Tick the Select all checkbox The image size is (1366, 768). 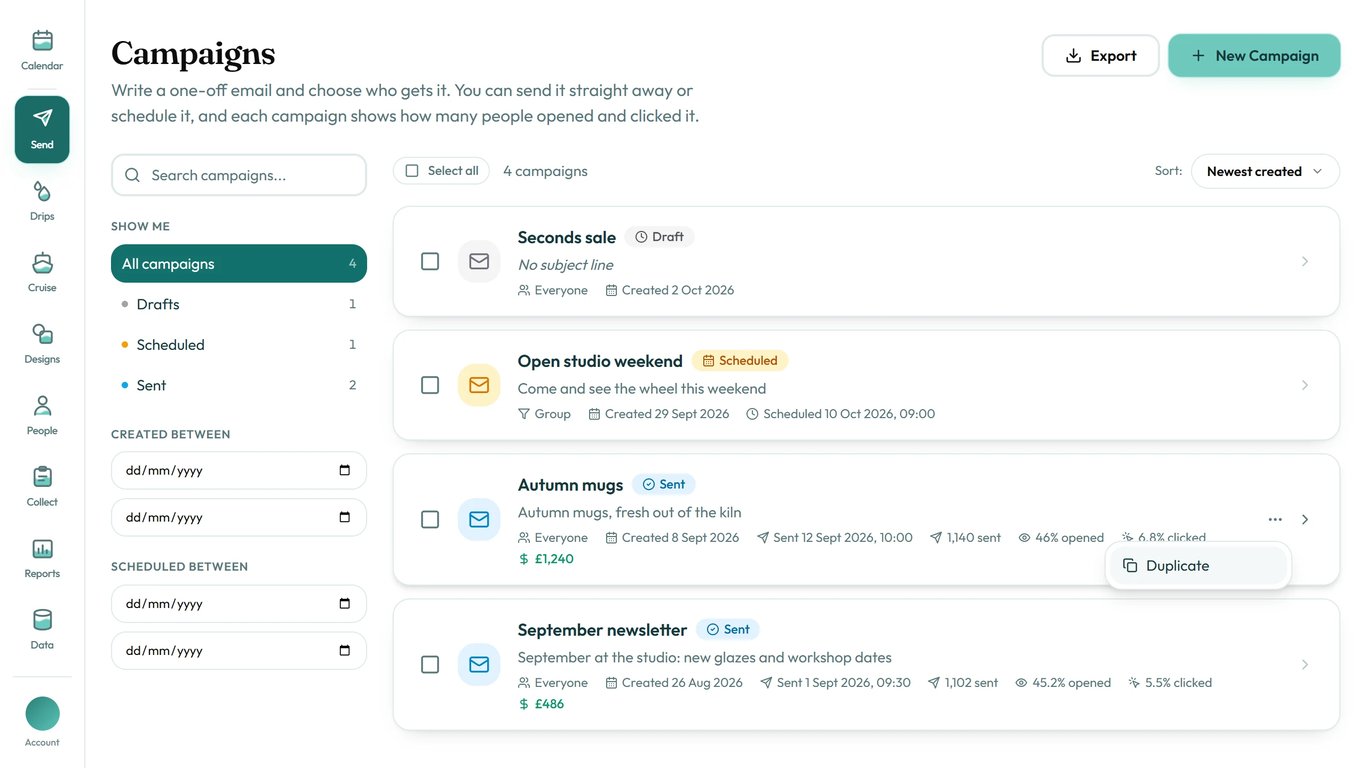[x=412, y=171]
